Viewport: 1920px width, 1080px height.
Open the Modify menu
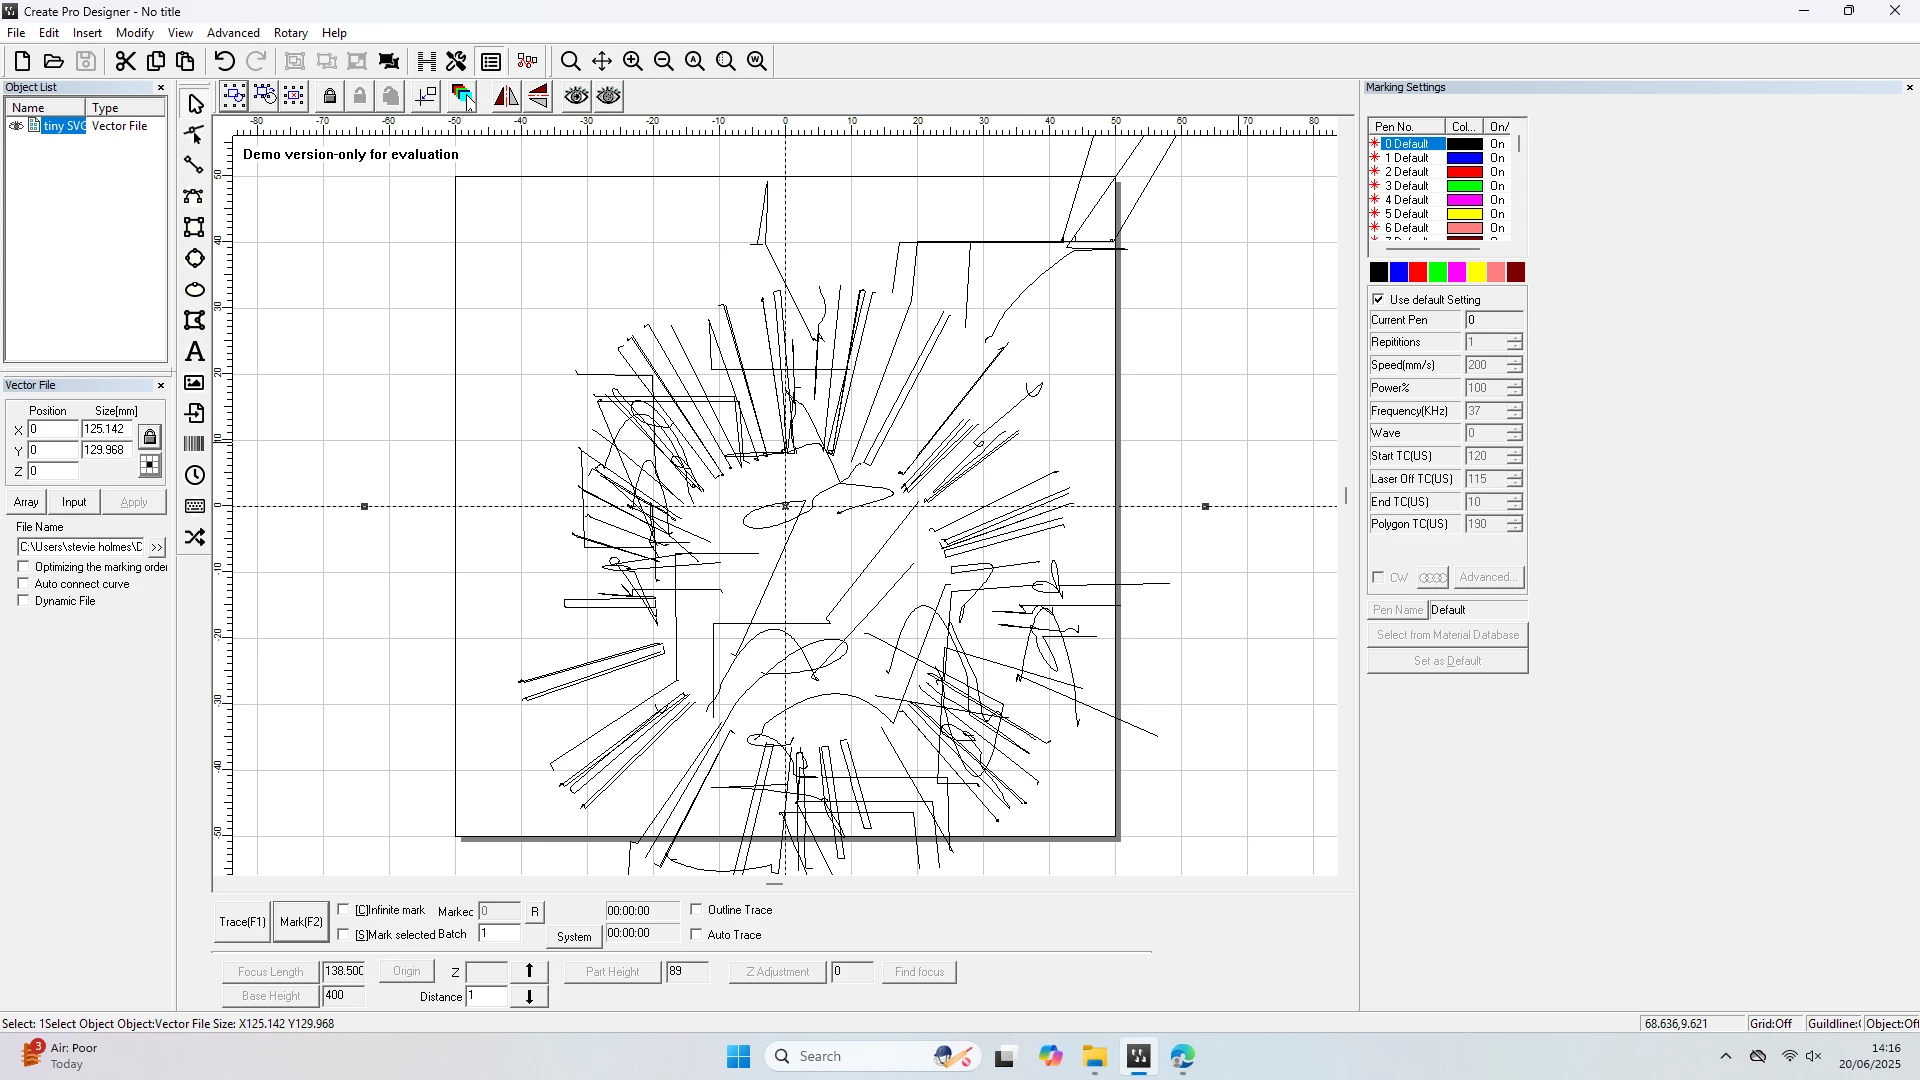coord(134,33)
